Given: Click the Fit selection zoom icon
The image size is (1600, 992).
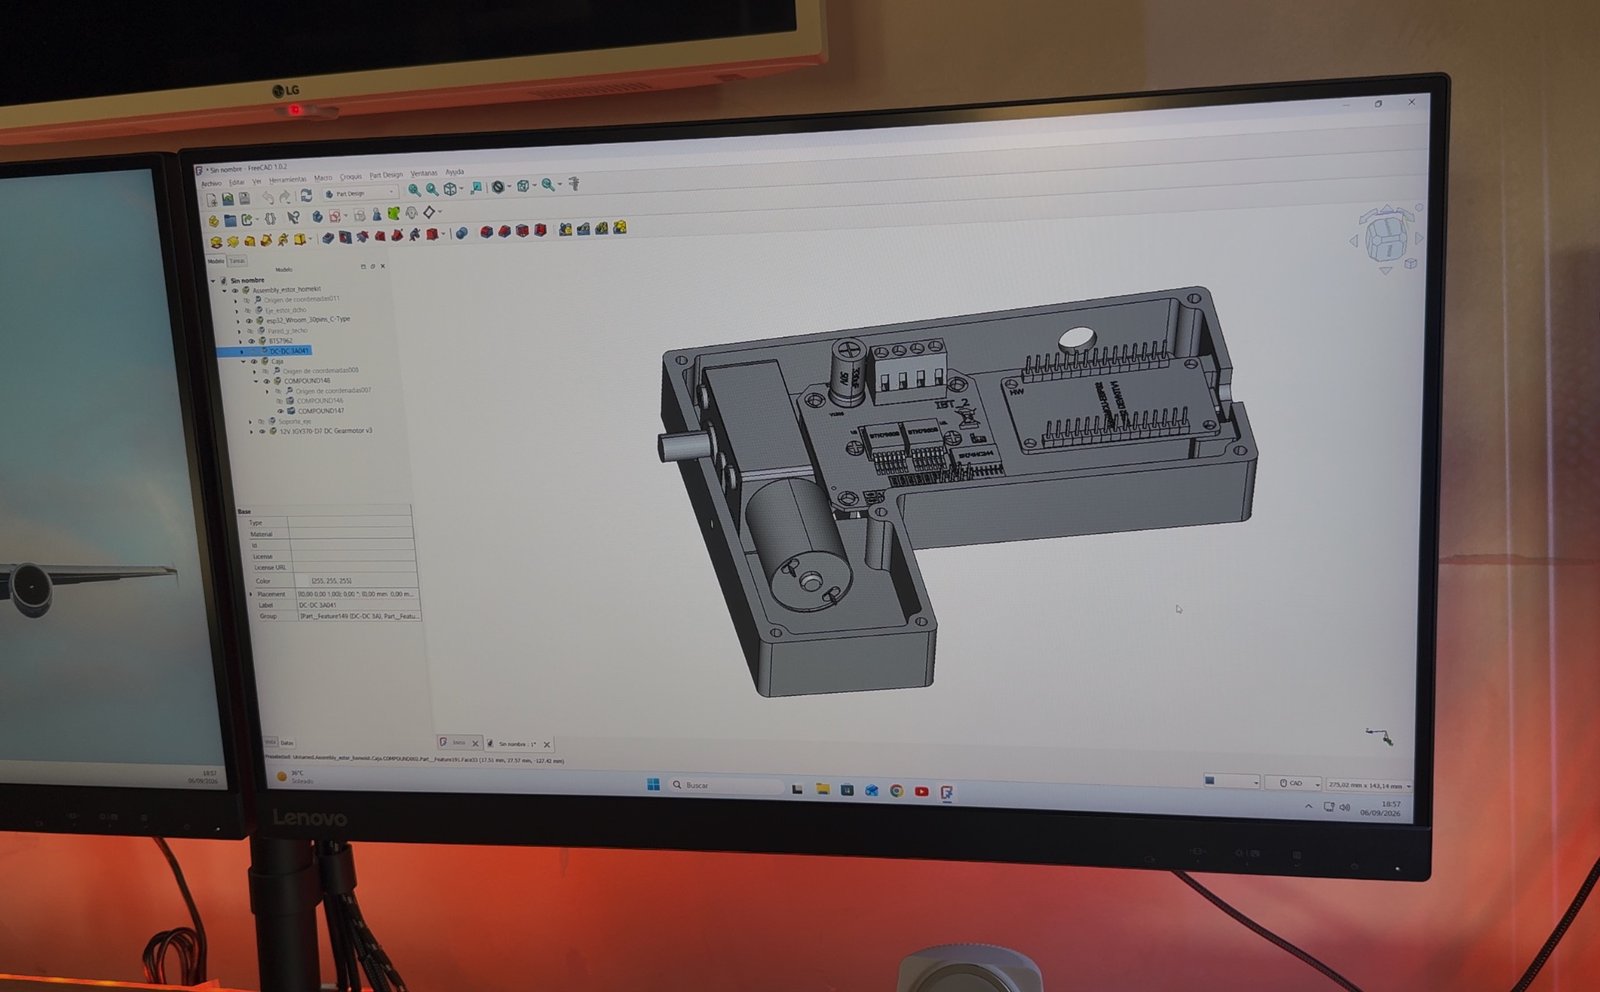Looking at the screenshot, I should (x=432, y=189).
